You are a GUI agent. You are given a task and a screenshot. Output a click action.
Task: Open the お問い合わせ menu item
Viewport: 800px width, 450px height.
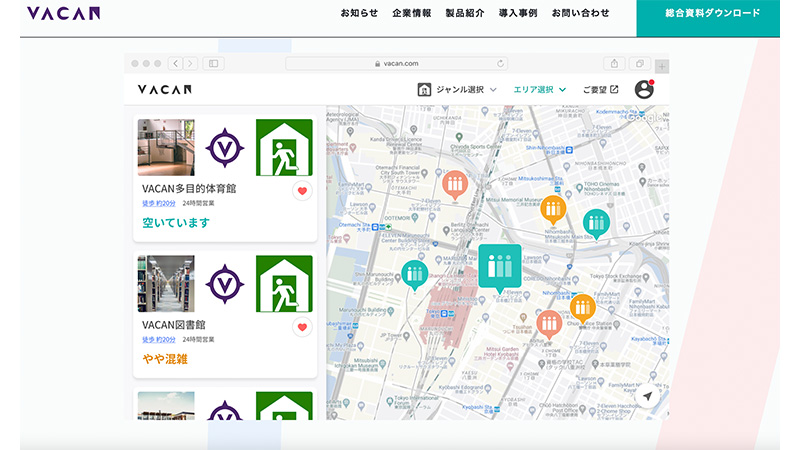[581, 13]
